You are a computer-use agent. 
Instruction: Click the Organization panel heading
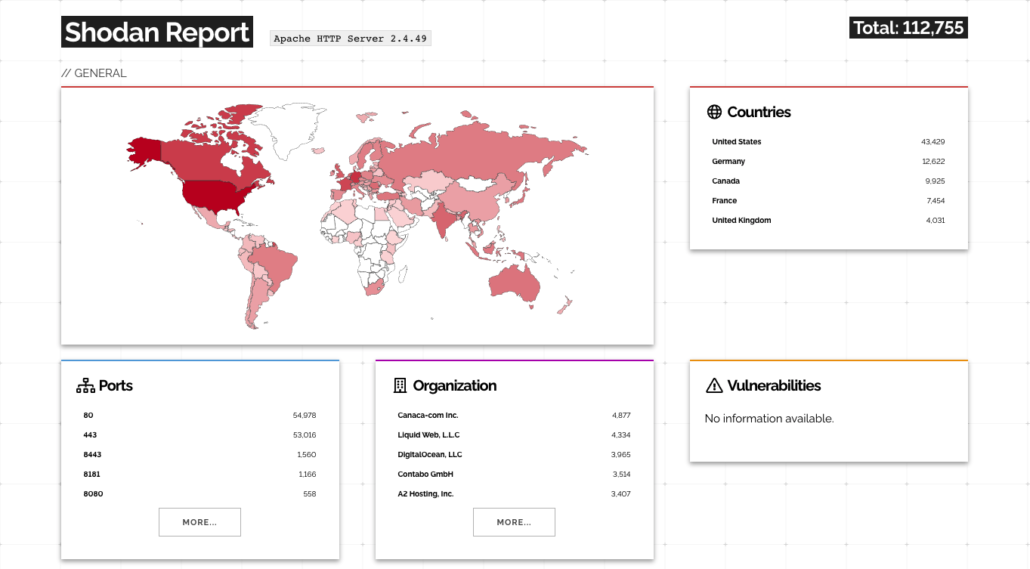click(x=455, y=386)
